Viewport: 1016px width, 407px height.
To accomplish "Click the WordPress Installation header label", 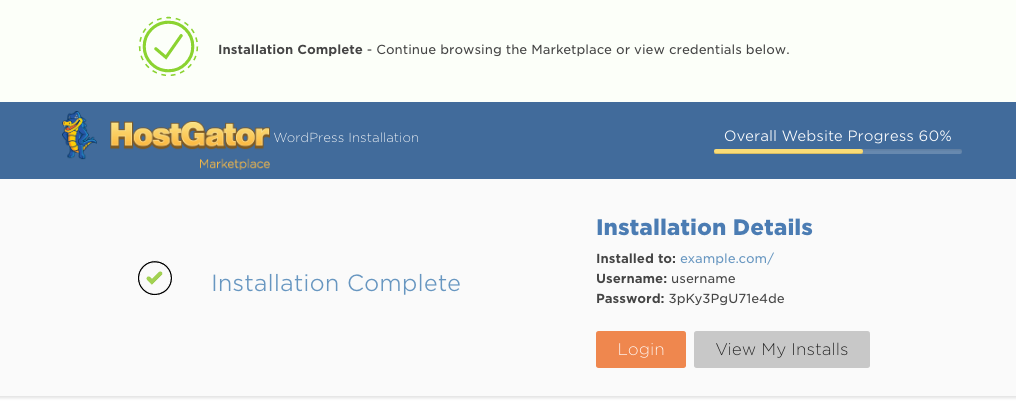I will [x=346, y=138].
